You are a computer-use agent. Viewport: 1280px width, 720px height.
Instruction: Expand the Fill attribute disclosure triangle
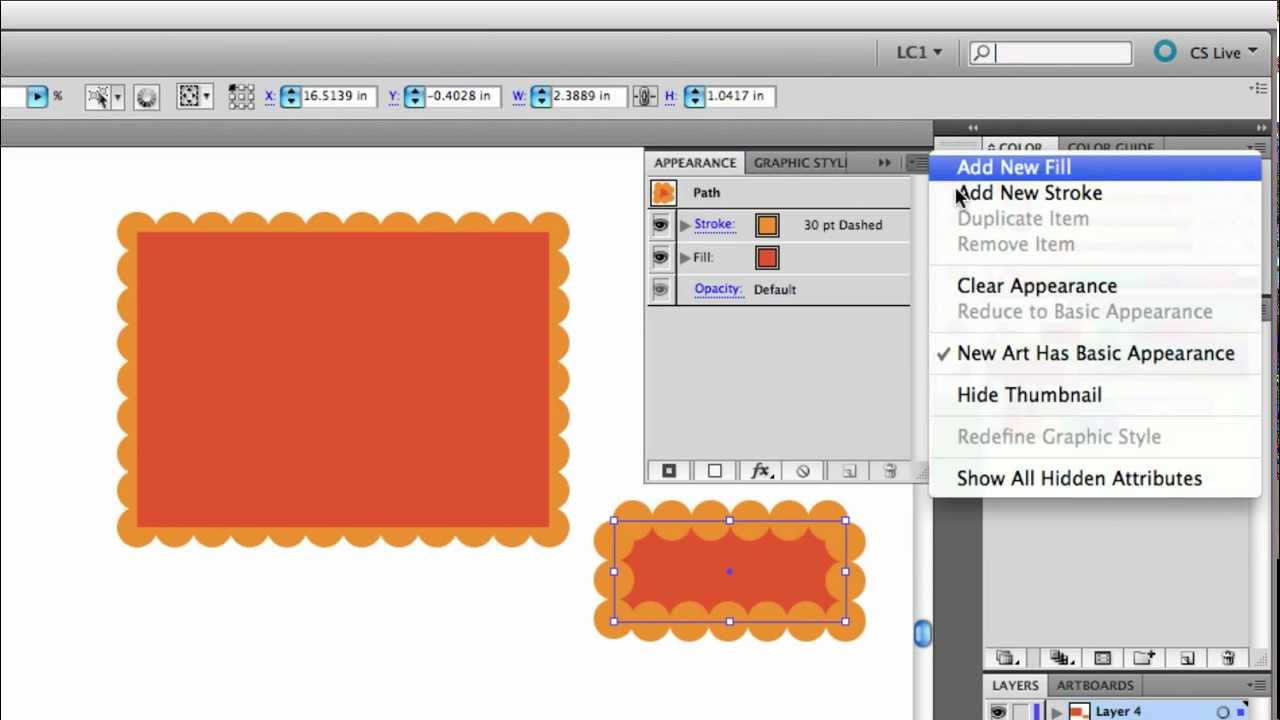(684, 257)
